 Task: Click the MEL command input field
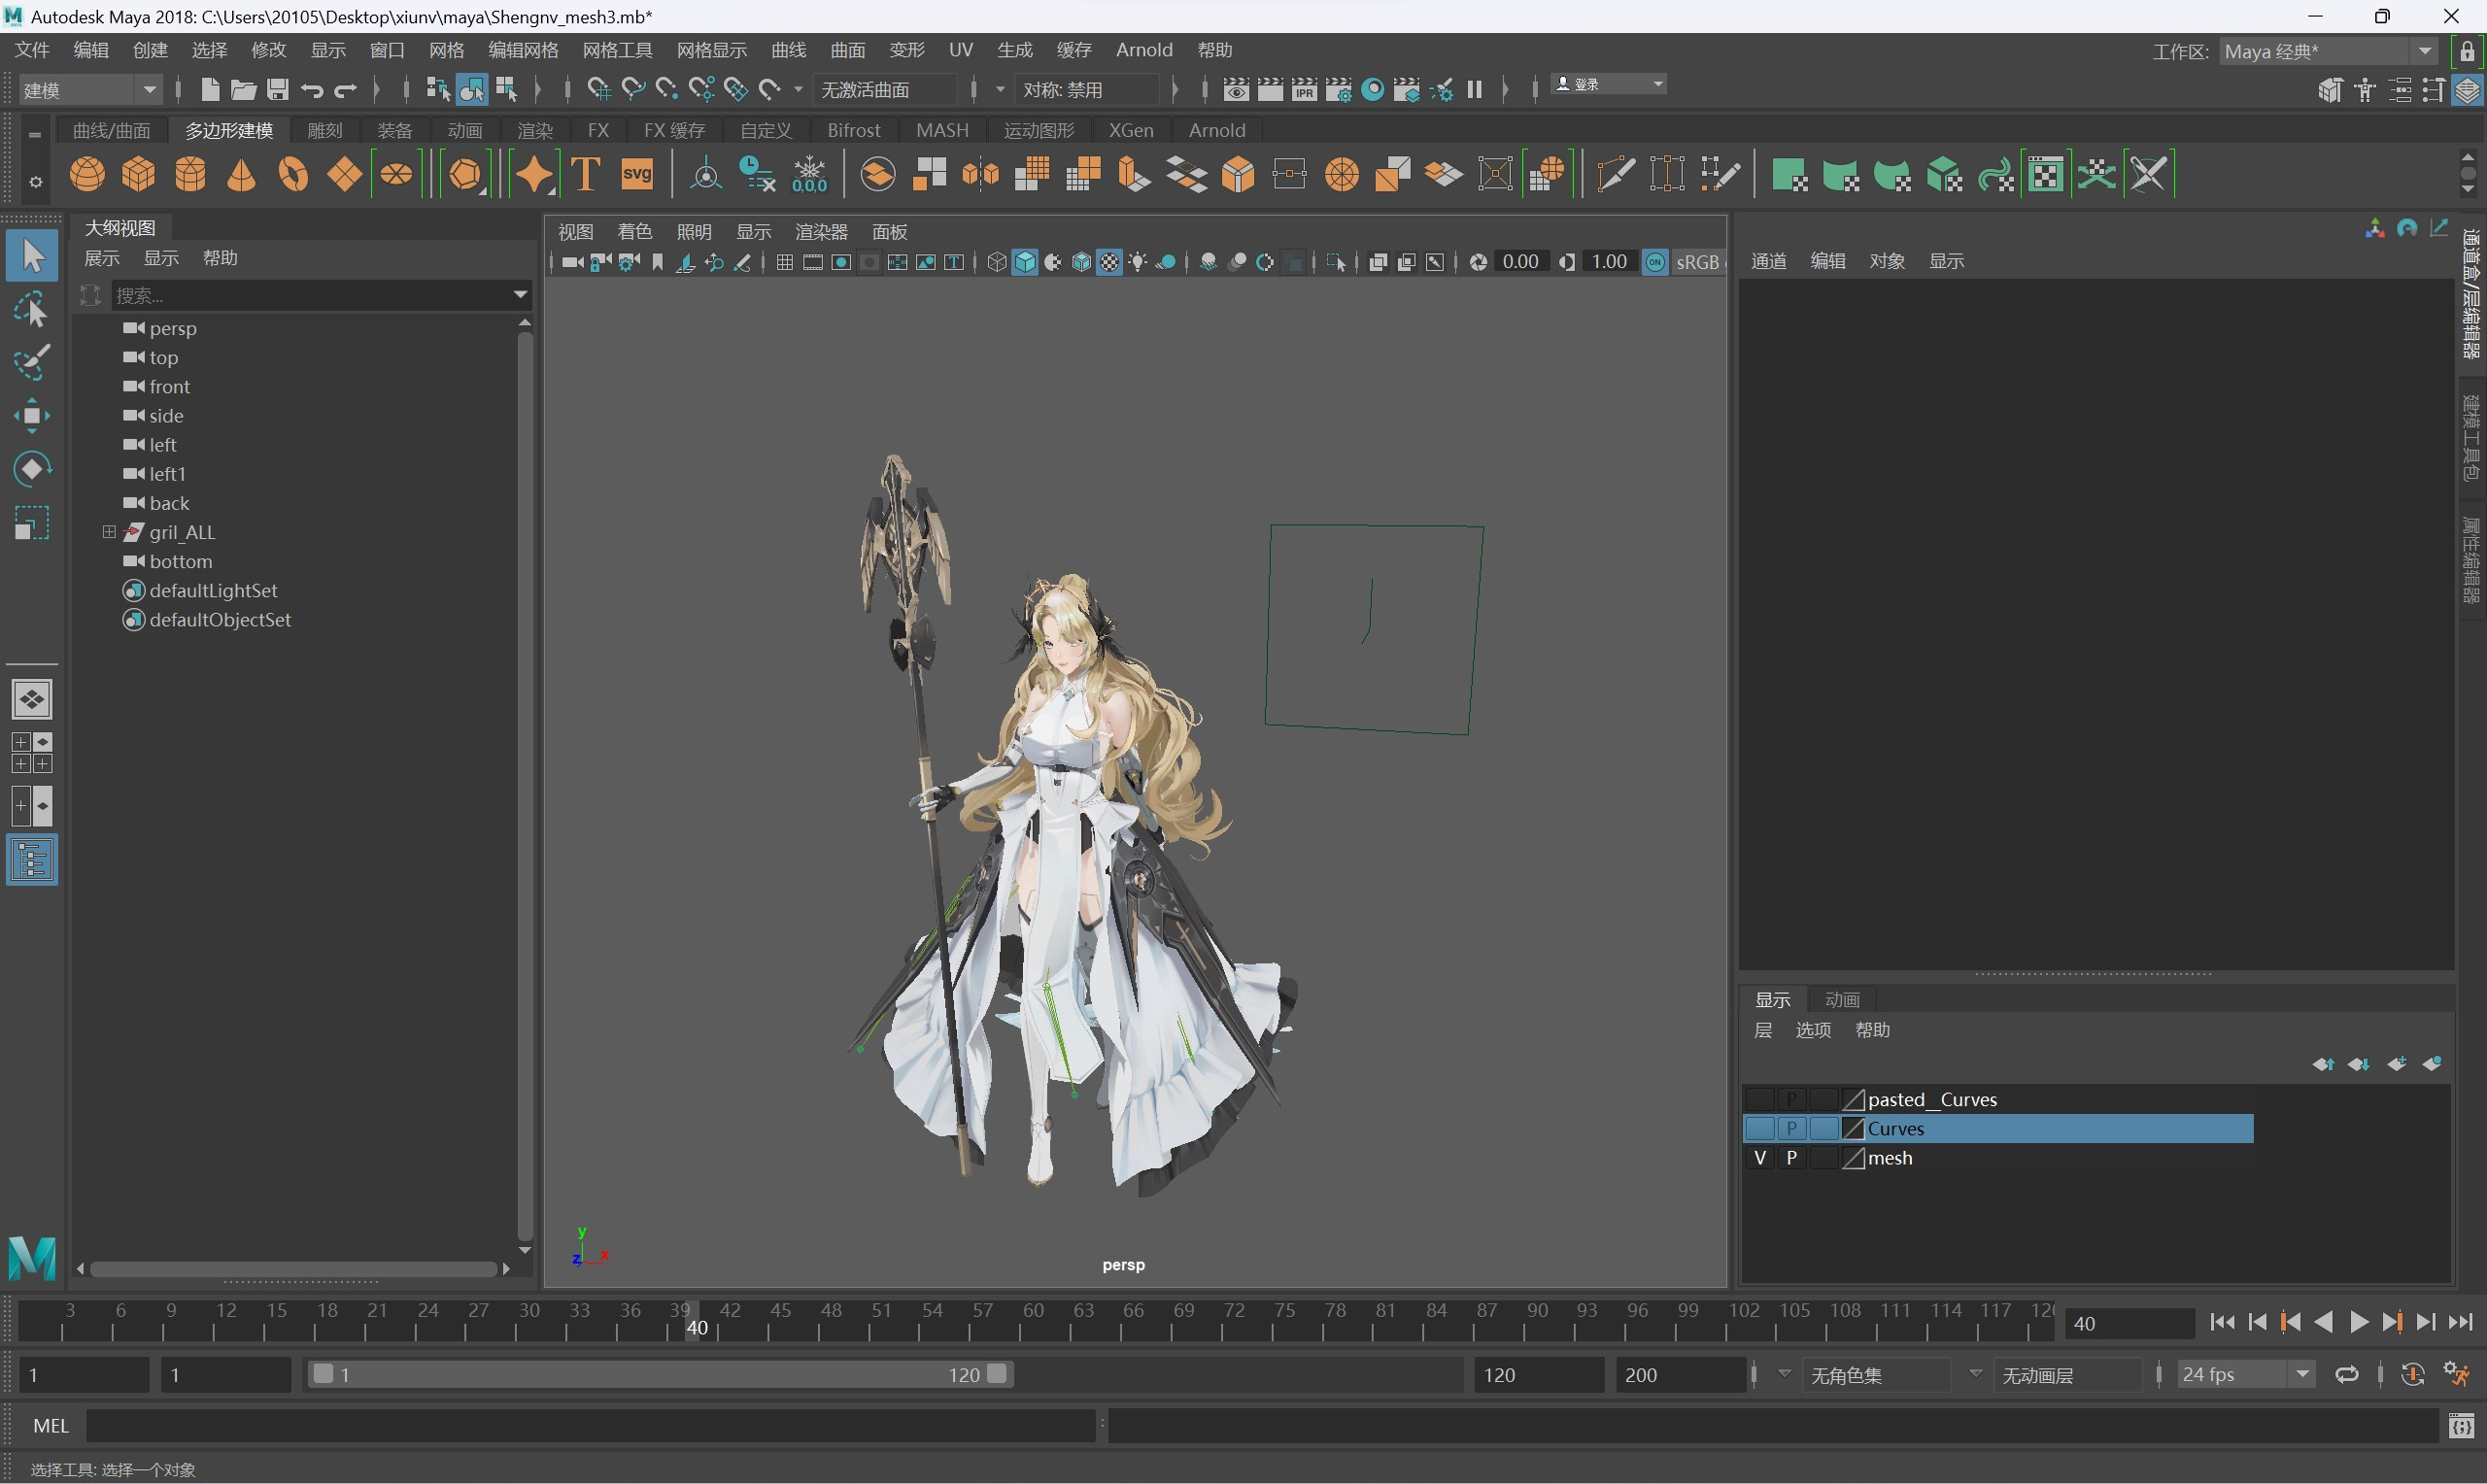click(x=590, y=1427)
